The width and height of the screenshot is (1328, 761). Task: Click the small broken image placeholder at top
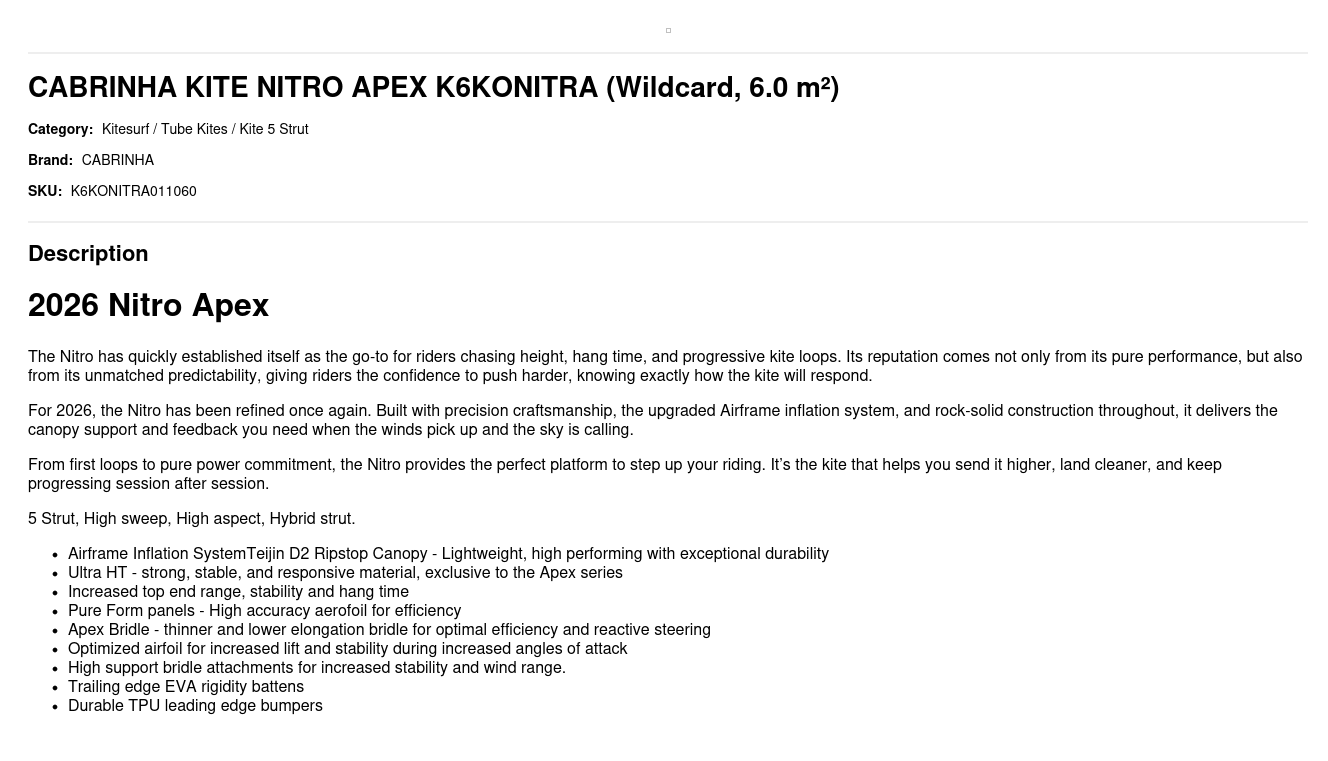click(668, 31)
